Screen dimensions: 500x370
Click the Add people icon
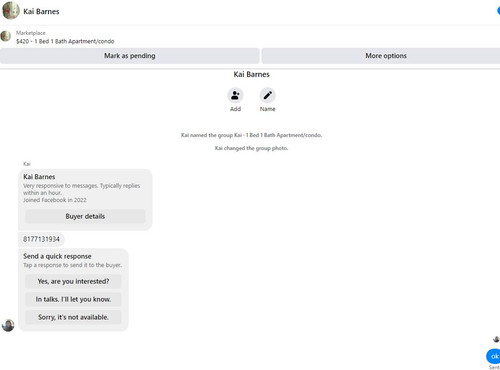pyautogui.click(x=235, y=95)
